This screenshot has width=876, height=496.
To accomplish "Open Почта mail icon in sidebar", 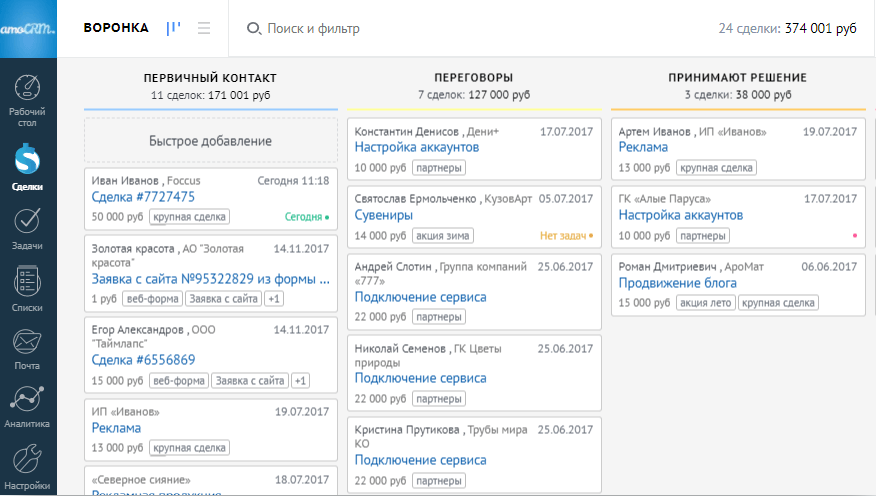I will (28, 348).
